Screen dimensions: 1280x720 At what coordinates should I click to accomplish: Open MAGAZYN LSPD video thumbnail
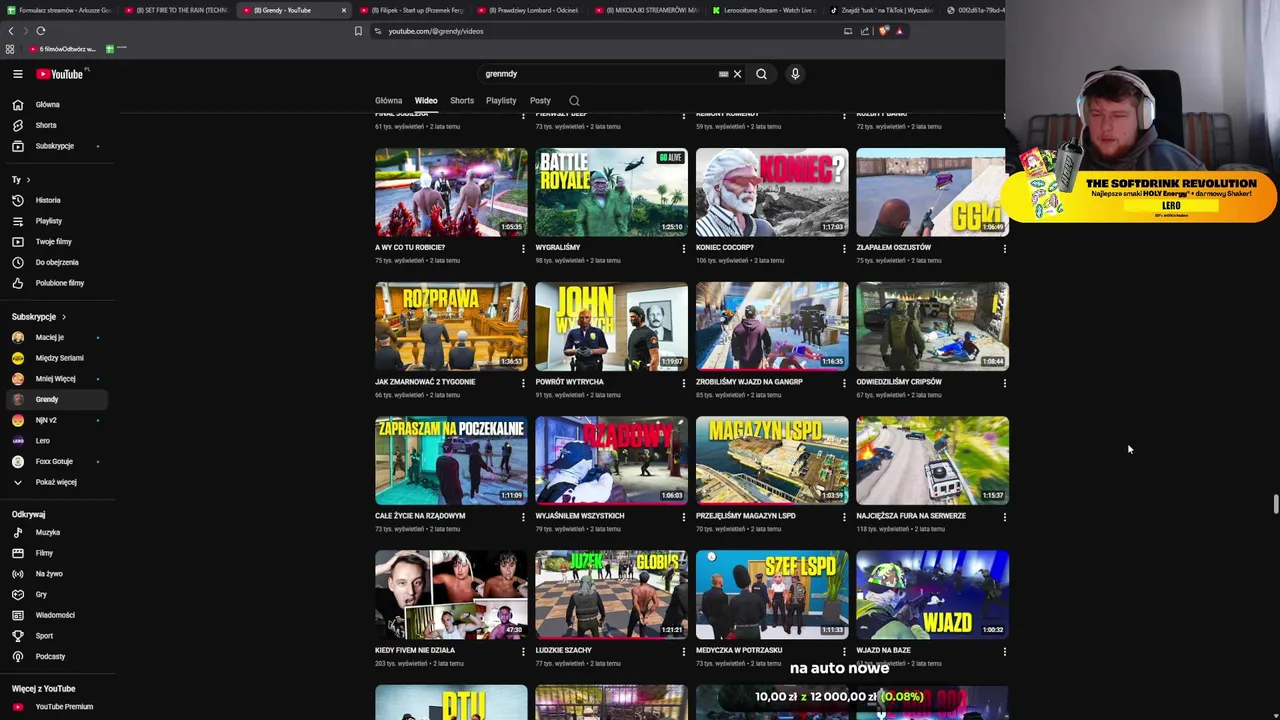click(772, 460)
